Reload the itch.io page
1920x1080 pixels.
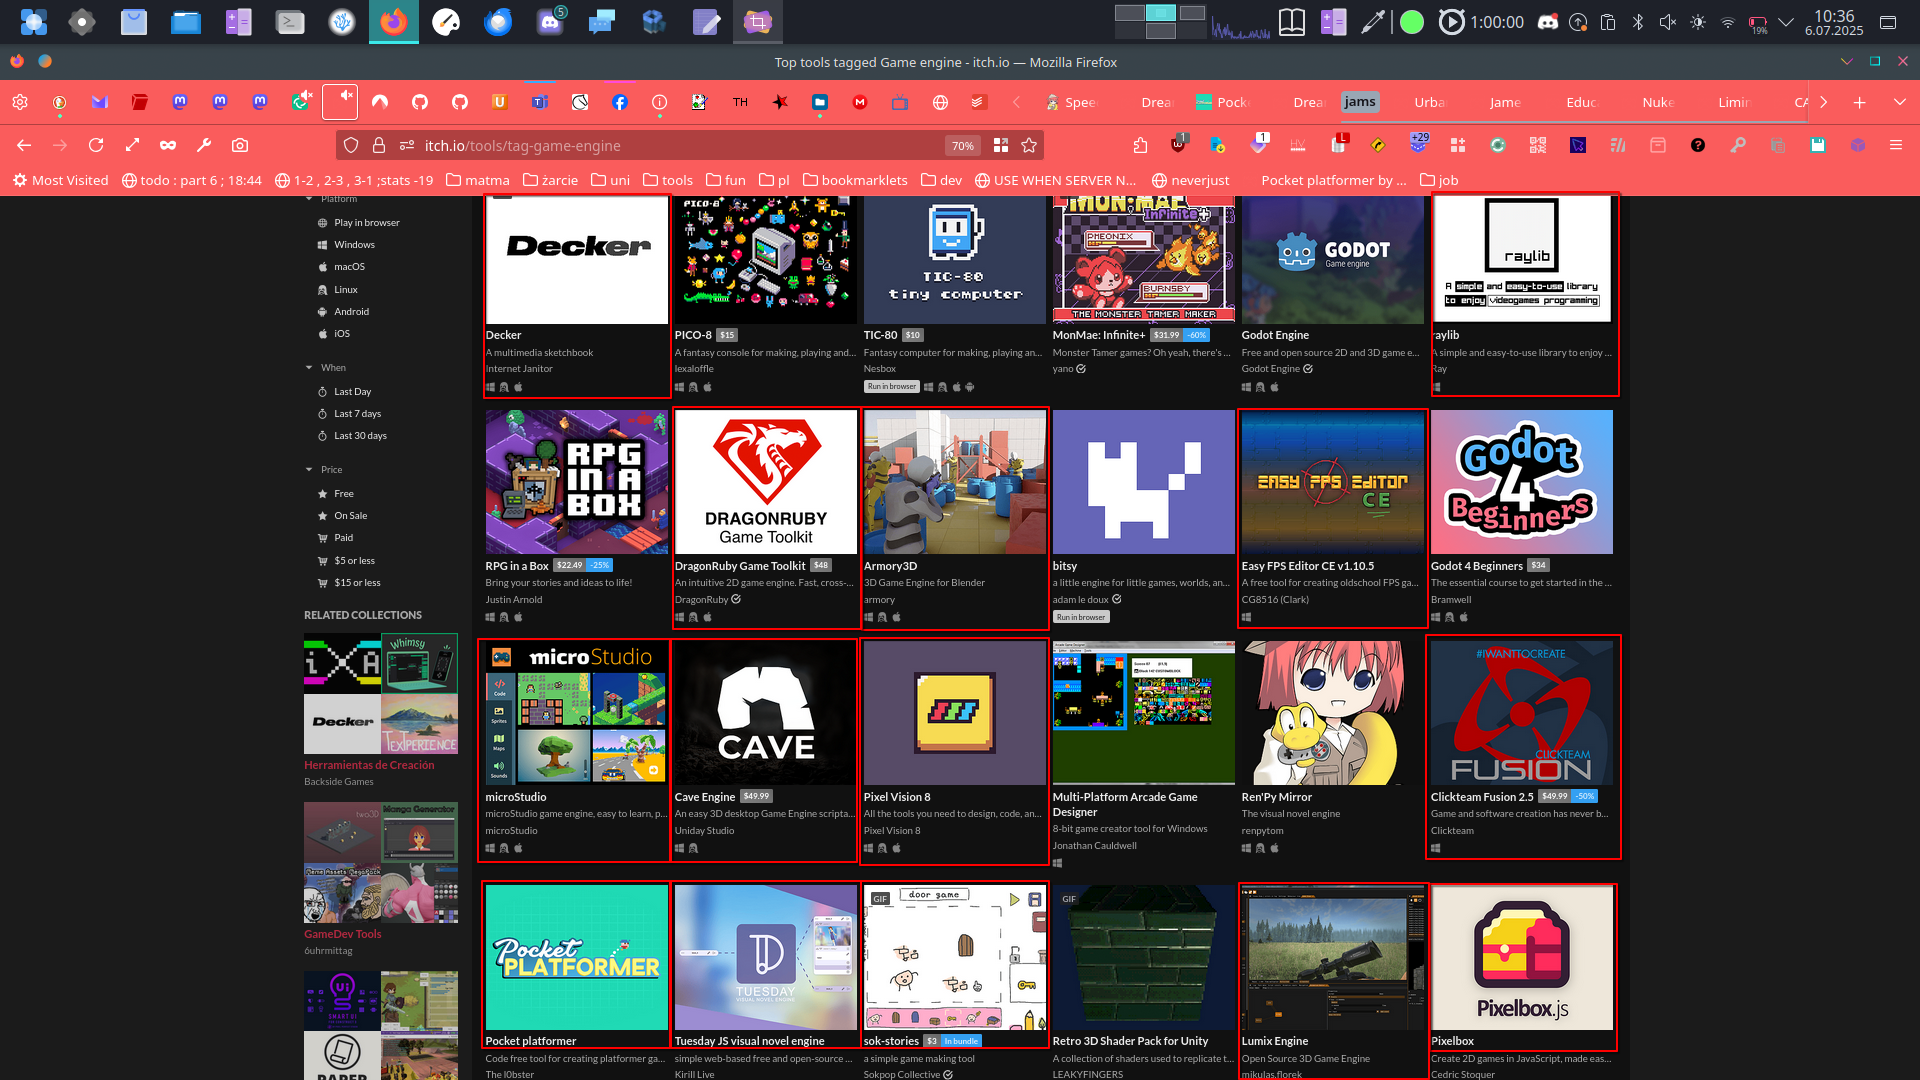coord(96,145)
